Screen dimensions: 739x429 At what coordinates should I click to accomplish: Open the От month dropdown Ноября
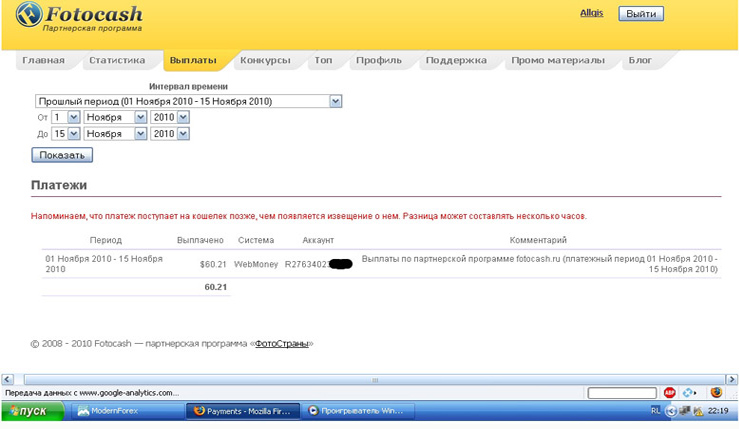pos(115,117)
